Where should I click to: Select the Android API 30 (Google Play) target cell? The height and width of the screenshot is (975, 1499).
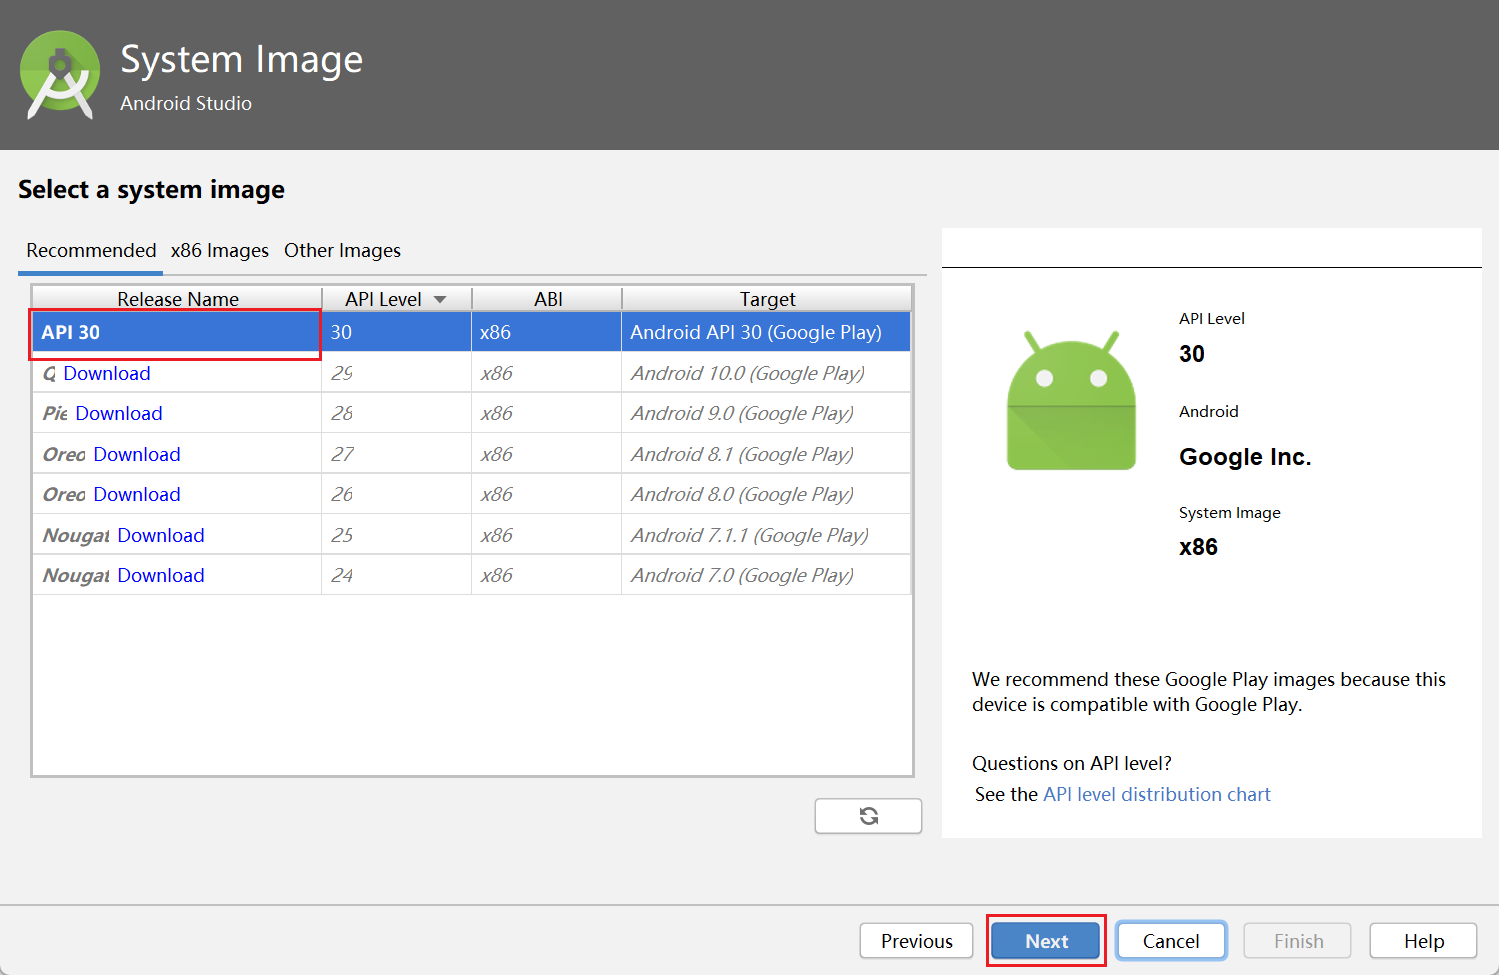766,332
